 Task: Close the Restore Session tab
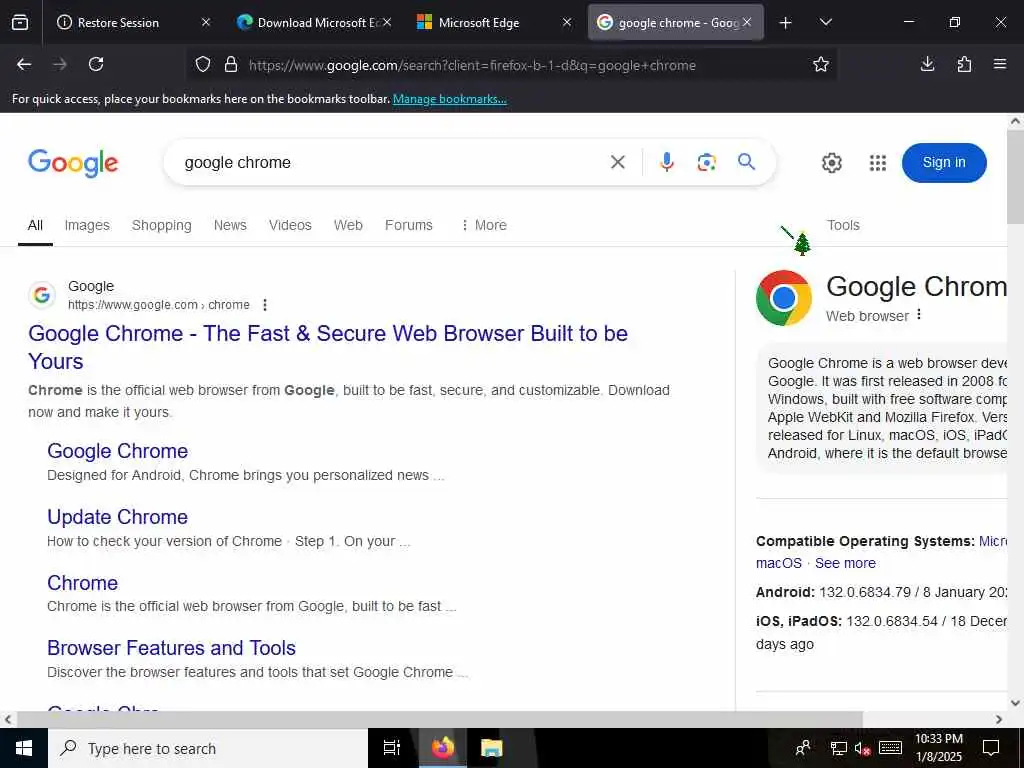coord(206,22)
